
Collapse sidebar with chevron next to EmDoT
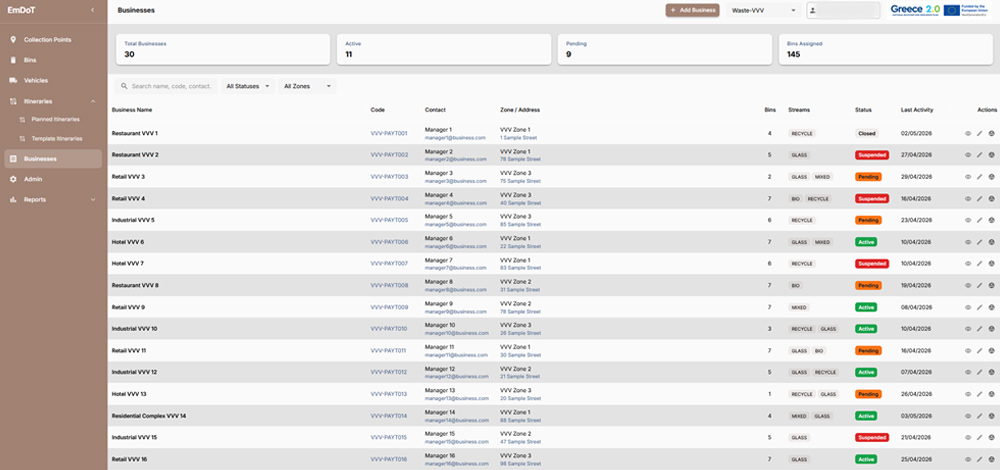[x=92, y=10]
